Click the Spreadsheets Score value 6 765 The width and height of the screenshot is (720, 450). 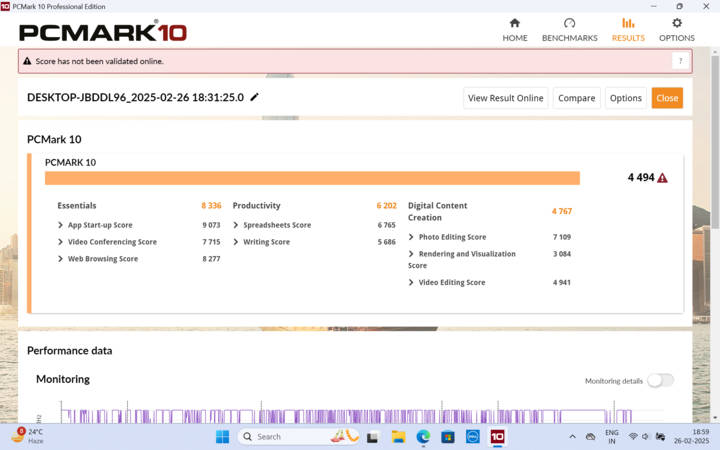tap(387, 225)
